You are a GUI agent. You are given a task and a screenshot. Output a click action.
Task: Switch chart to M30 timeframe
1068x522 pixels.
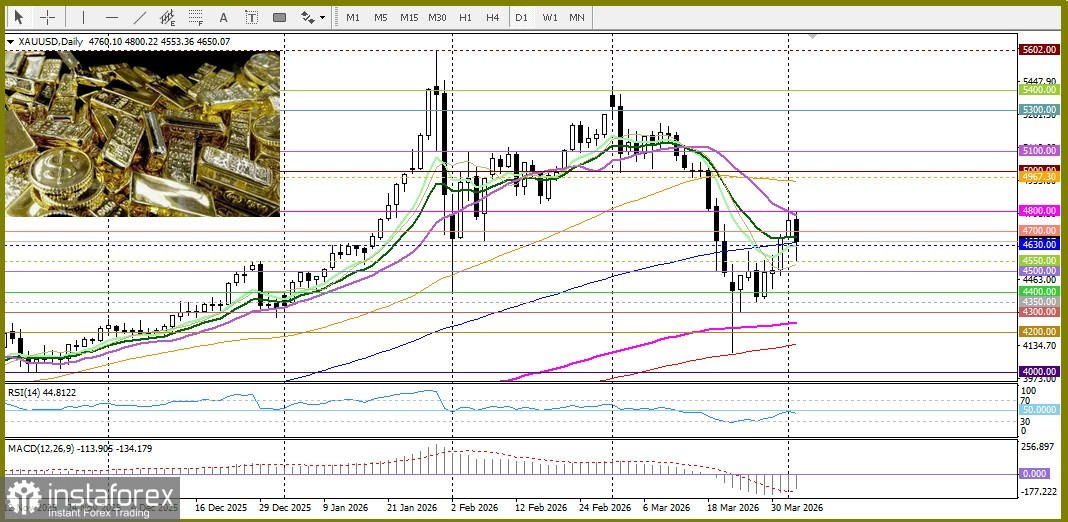[437, 17]
